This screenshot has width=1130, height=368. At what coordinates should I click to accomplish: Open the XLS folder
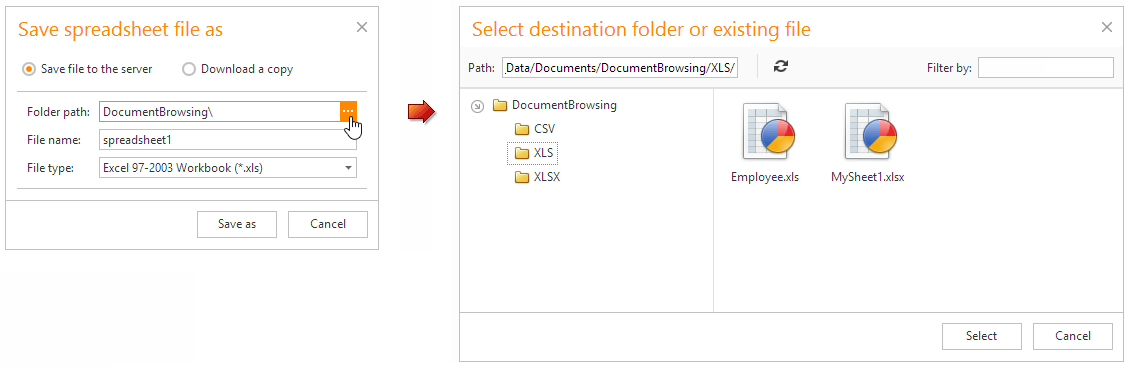coord(533,153)
